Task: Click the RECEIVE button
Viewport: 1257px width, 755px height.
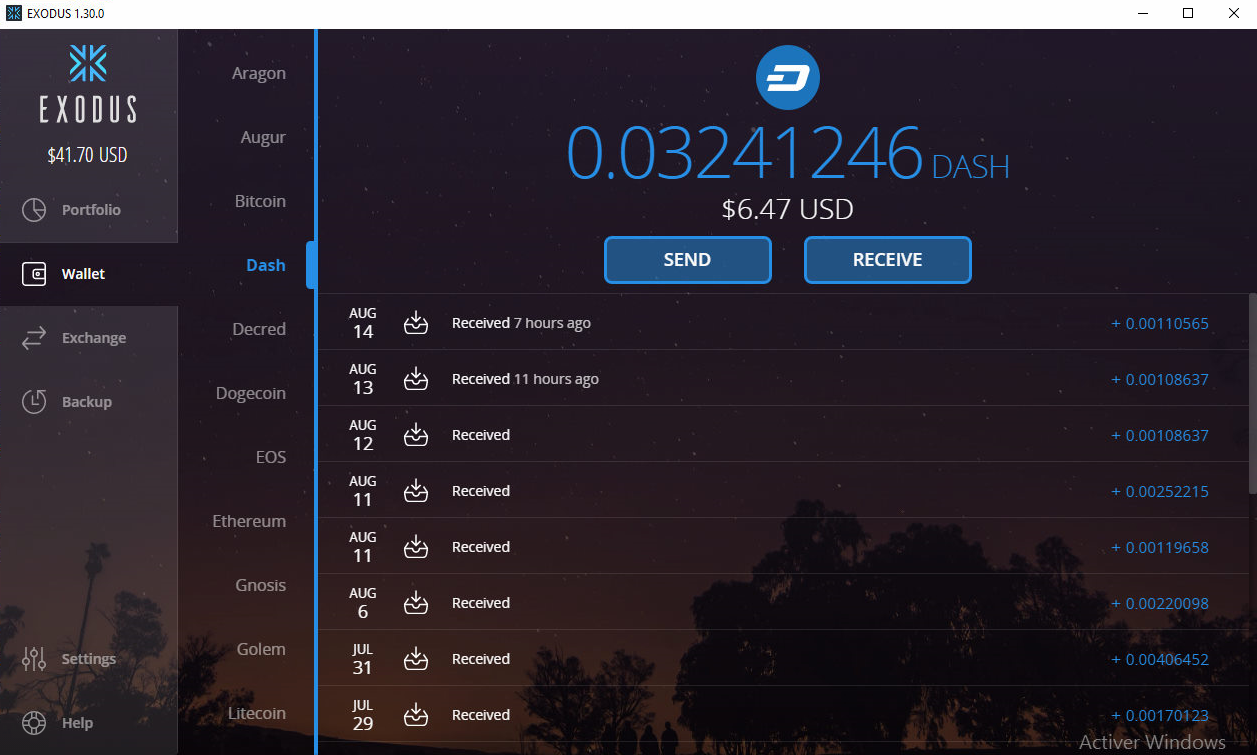Action: [x=888, y=260]
